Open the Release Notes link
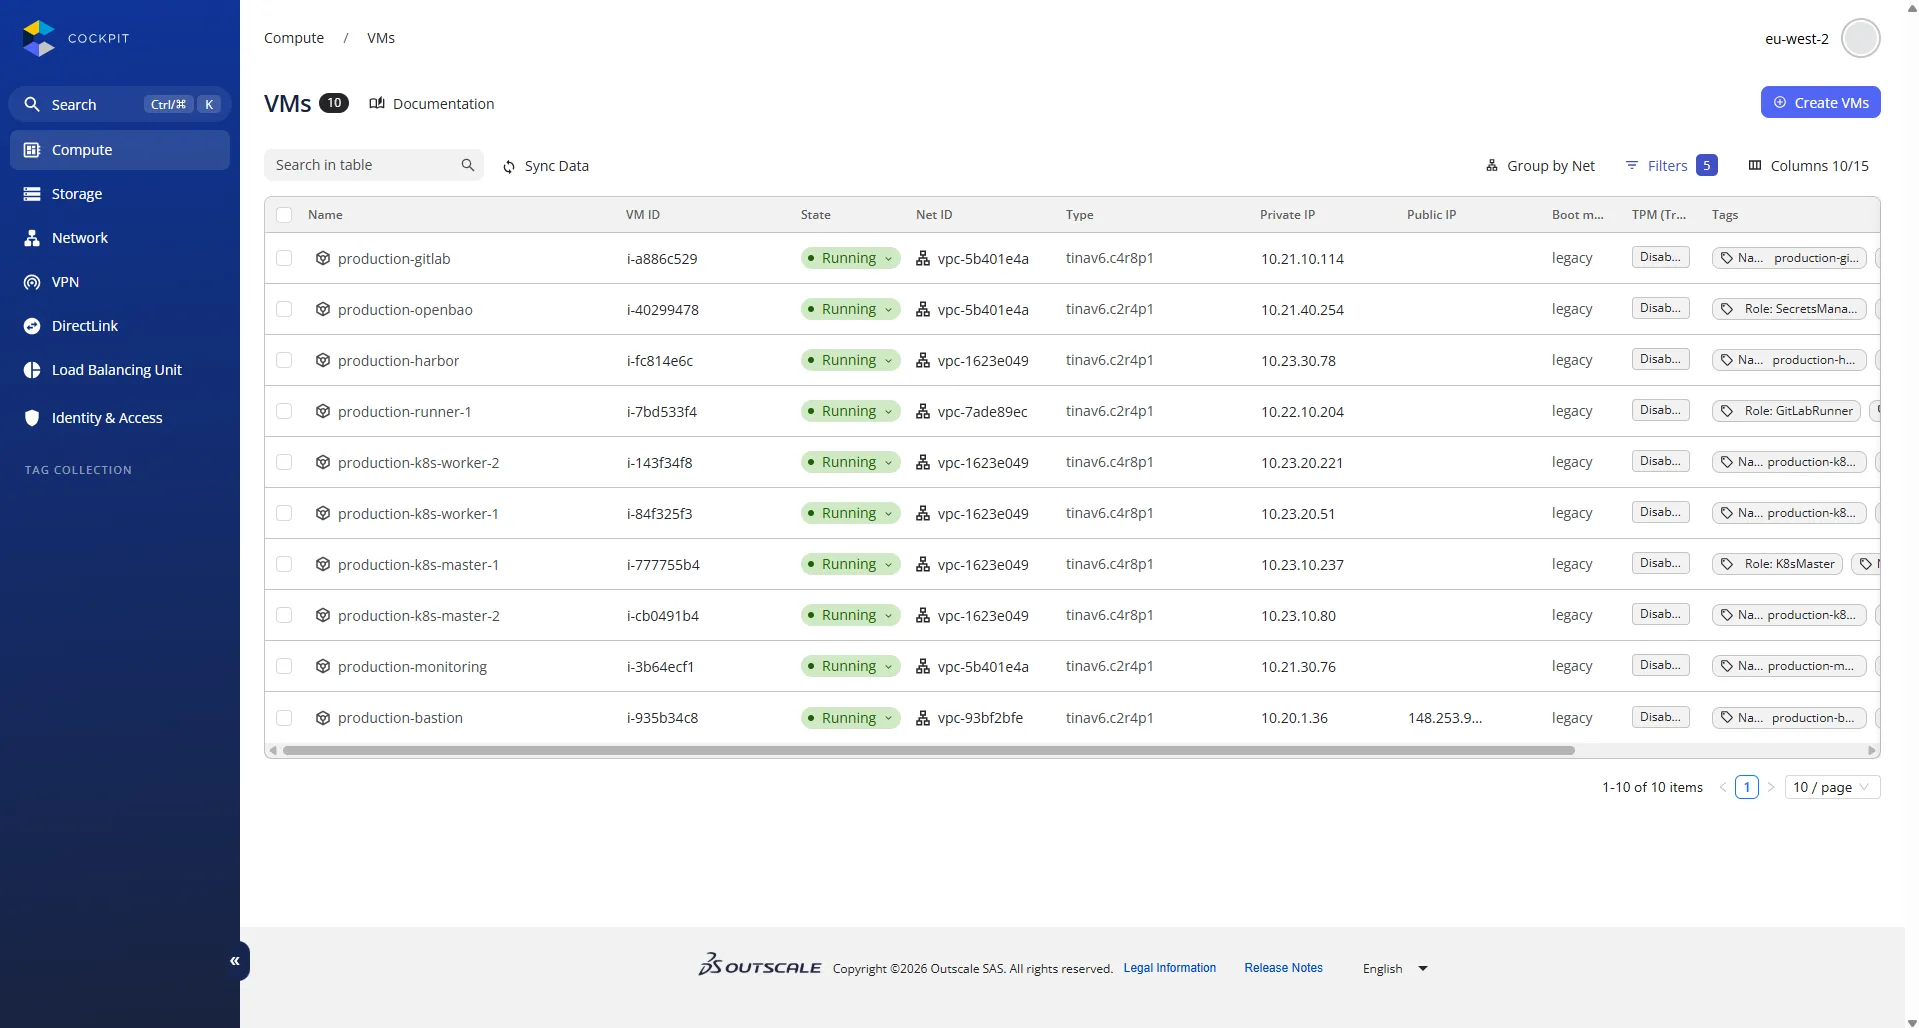The height and width of the screenshot is (1028, 1919). click(x=1283, y=968)
